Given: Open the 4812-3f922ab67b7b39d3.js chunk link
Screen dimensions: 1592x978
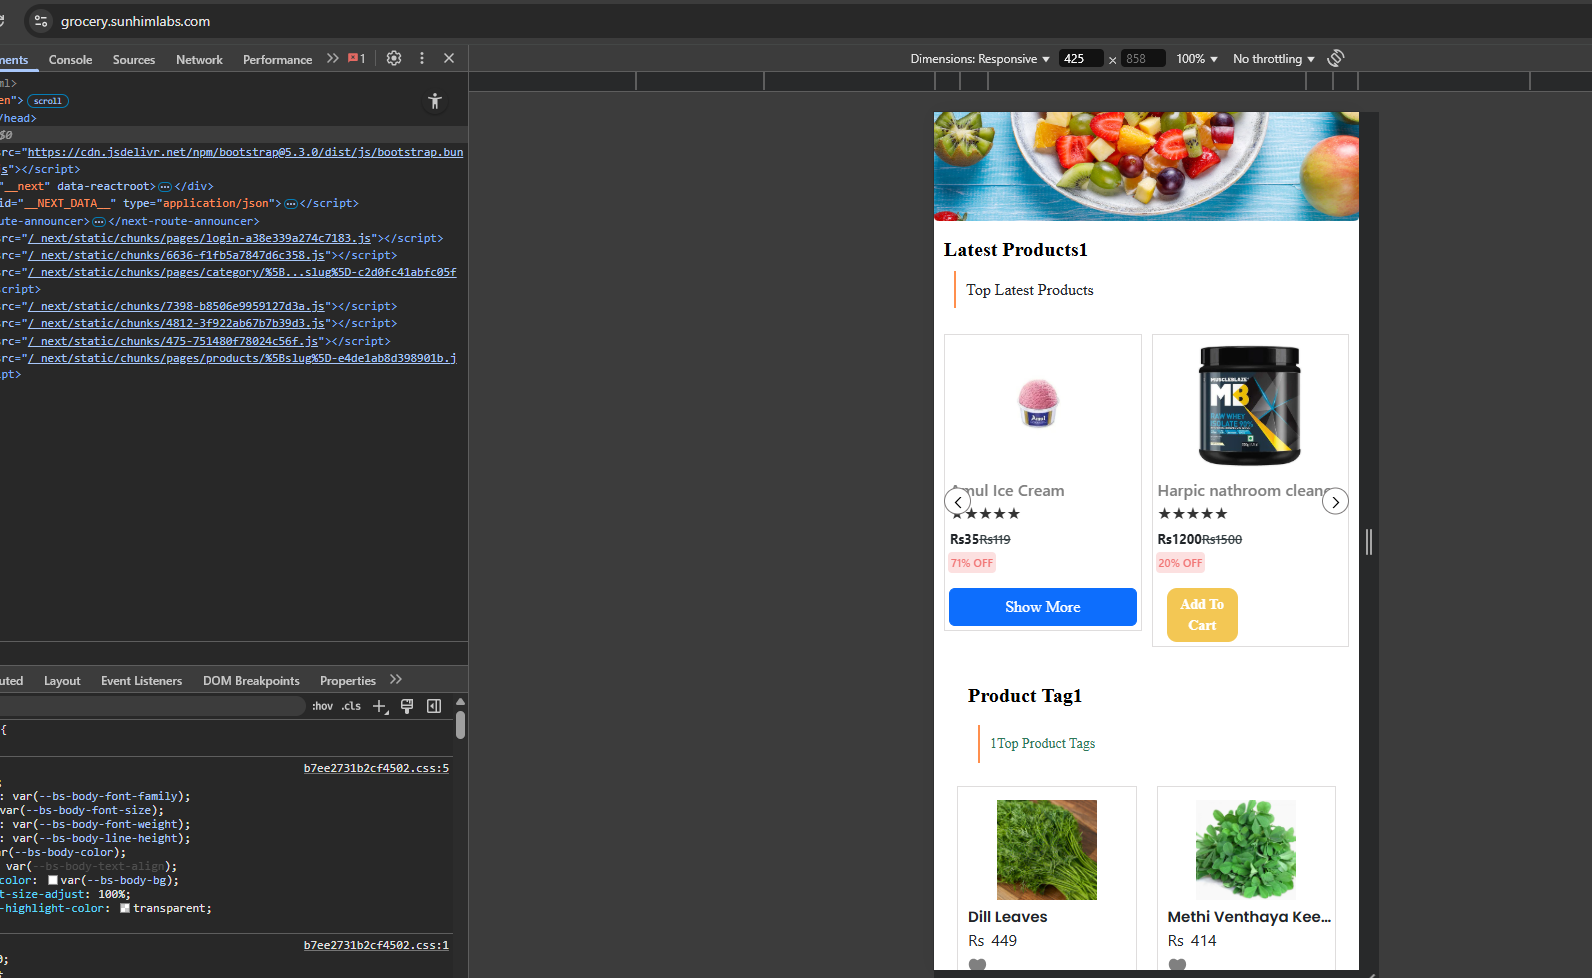Looking at the screenshot, I should (176, 323).
